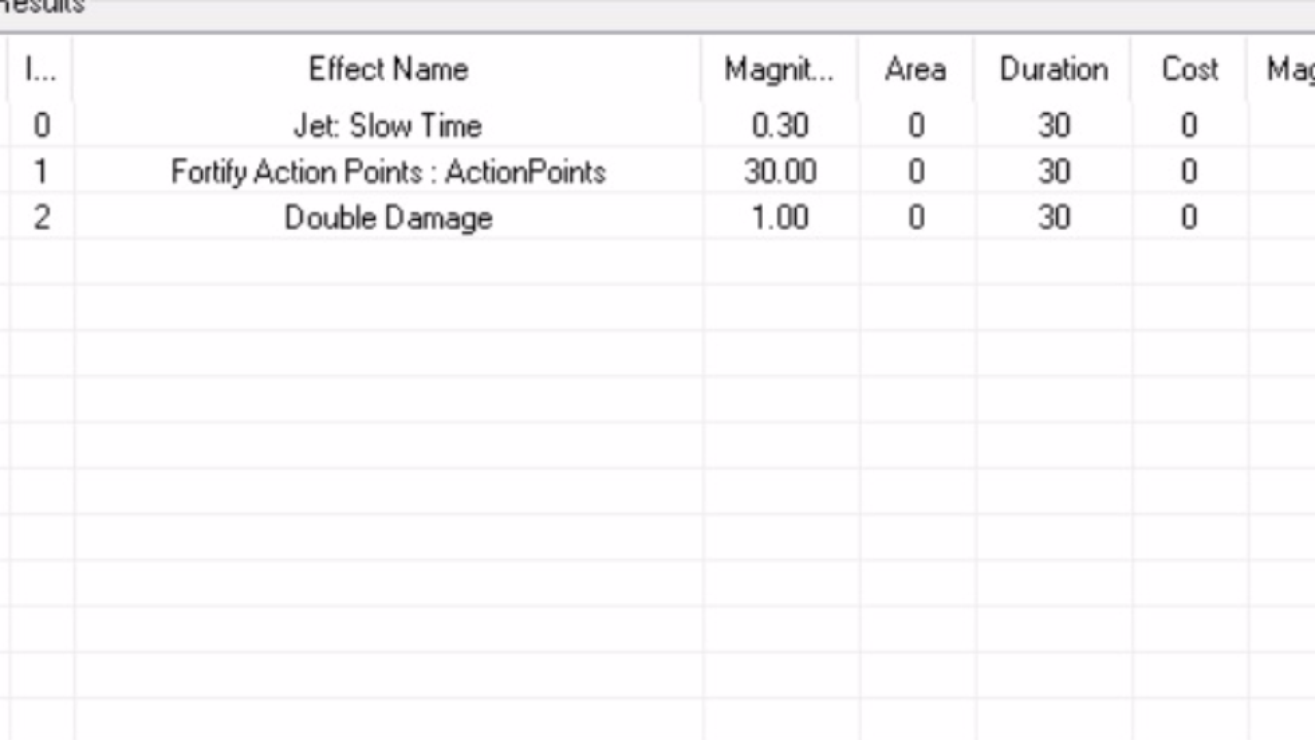Viewport: 1315px width, 740px height.
Task: Click magnitude value 30.00
Action: click(780, 172)
